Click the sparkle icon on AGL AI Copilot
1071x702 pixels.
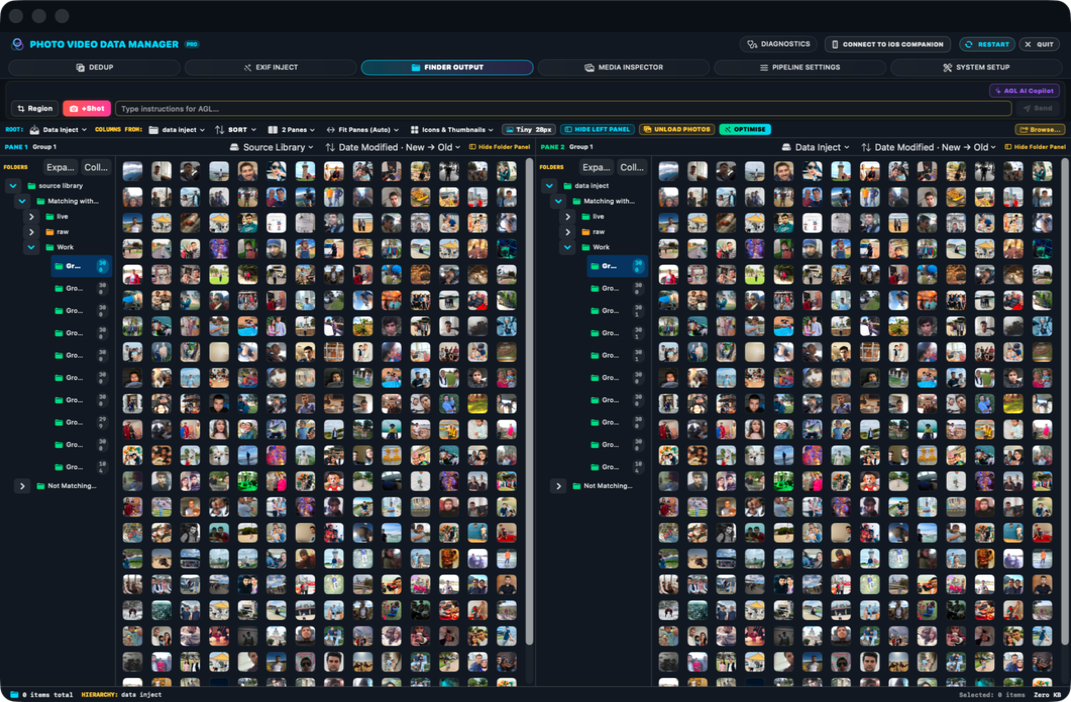999,91
